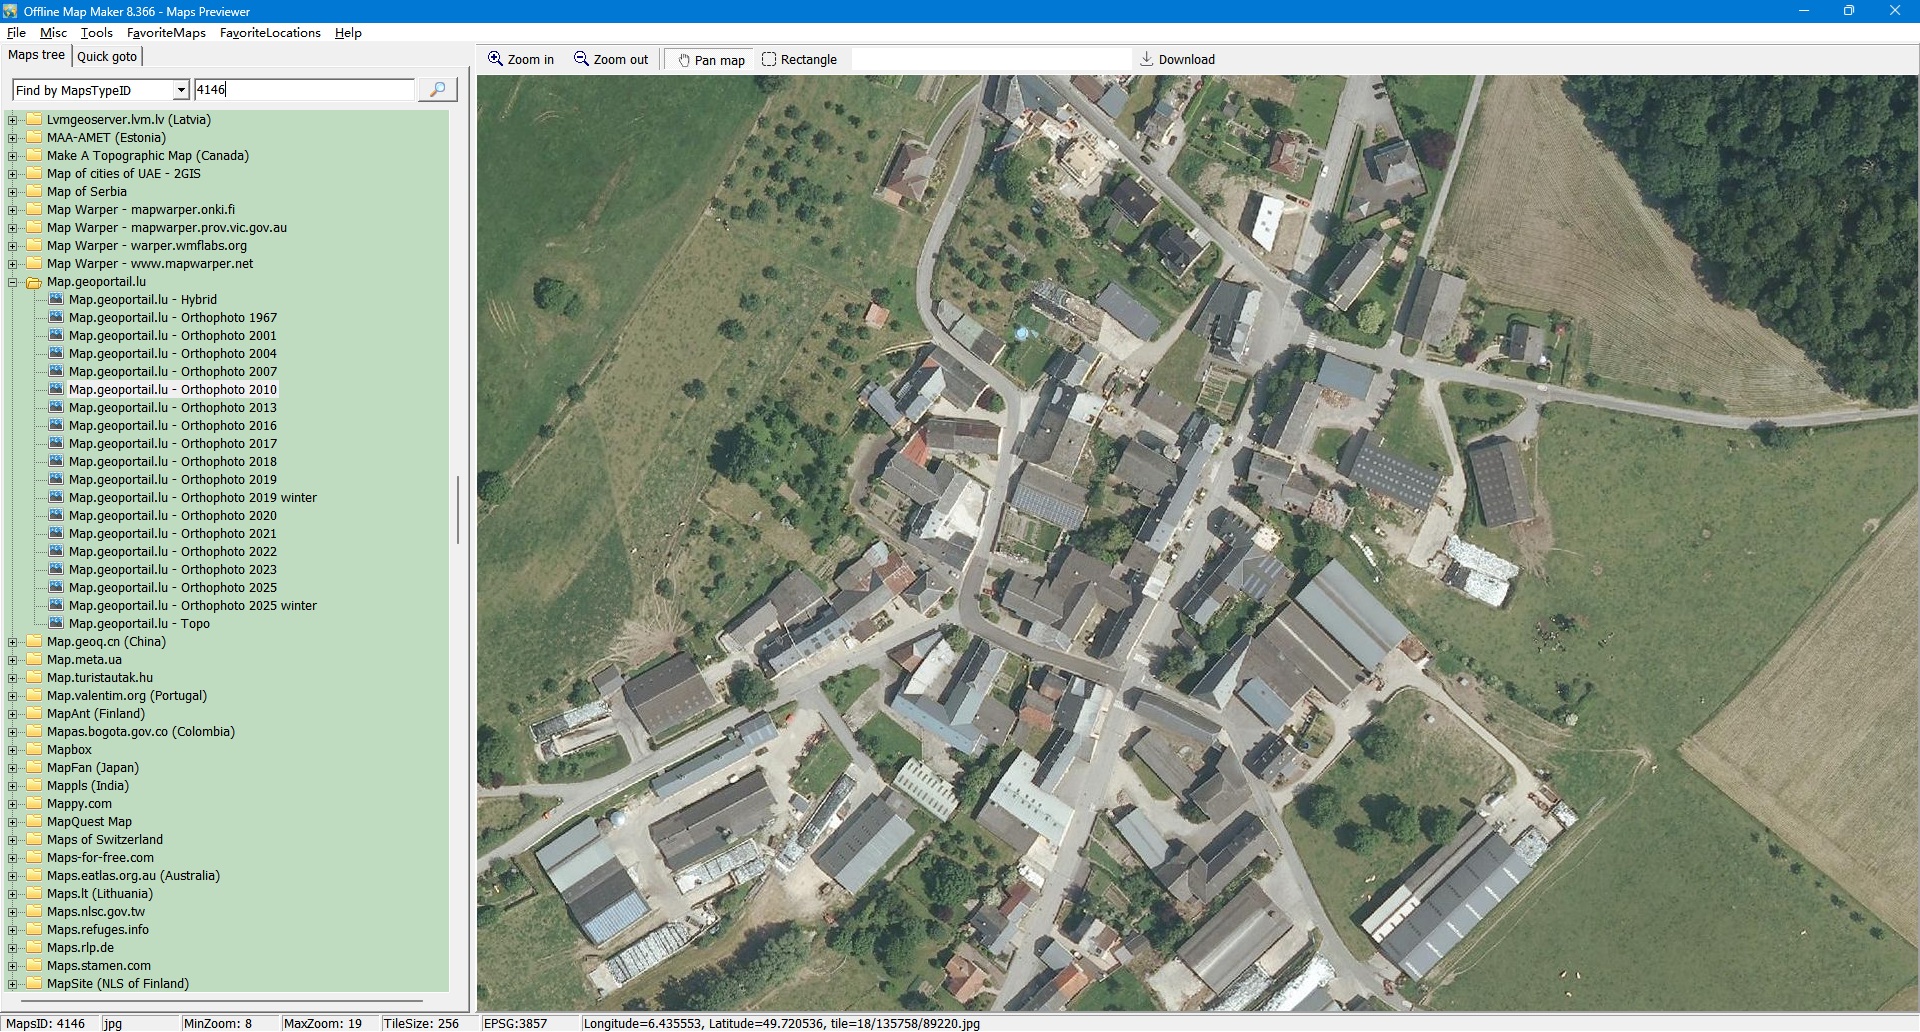1920x1032 pixels.
Task: Select Map.geoportail.lu Hybrid layer
Action: 142,300
